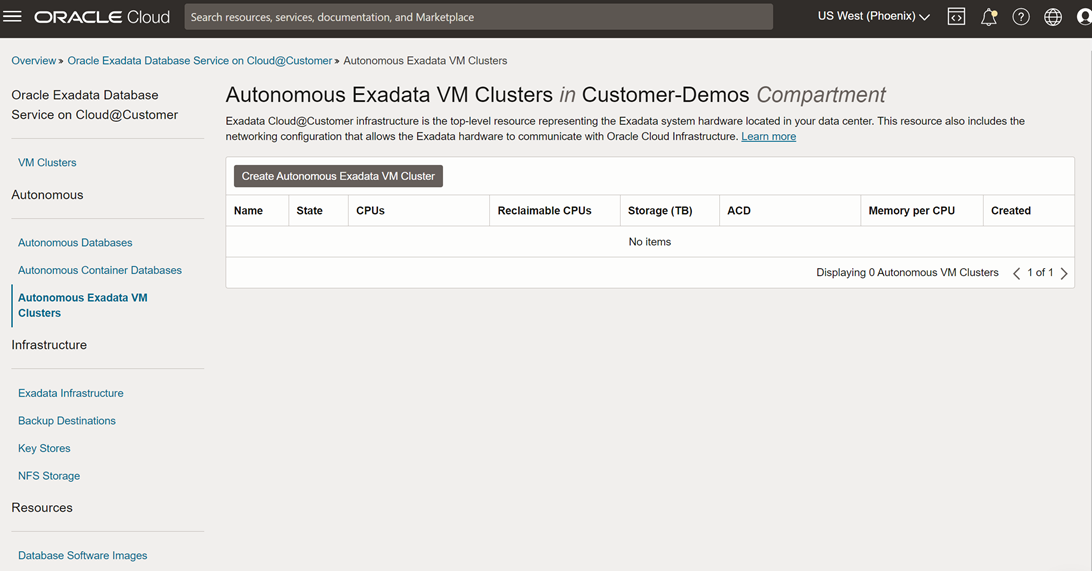Open NFS Storage in the sidebar
The width and height of the screenshot is (1092, 571).
pos(49,476)
